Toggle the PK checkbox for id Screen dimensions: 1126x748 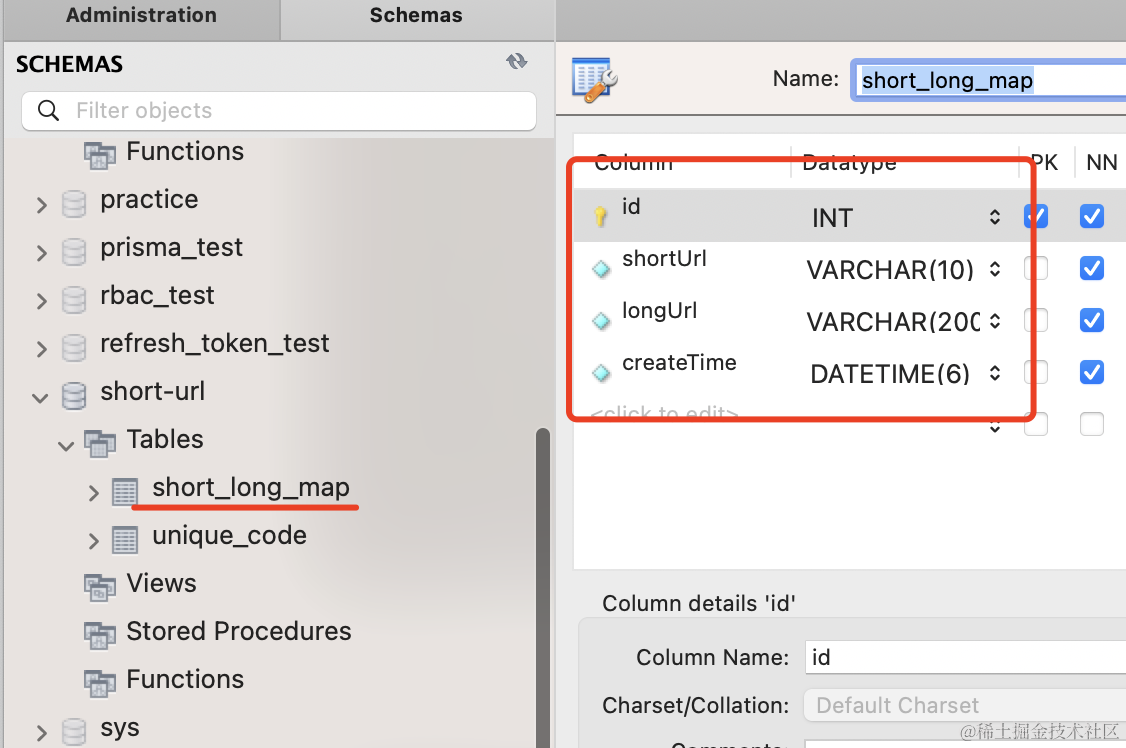1037,216
